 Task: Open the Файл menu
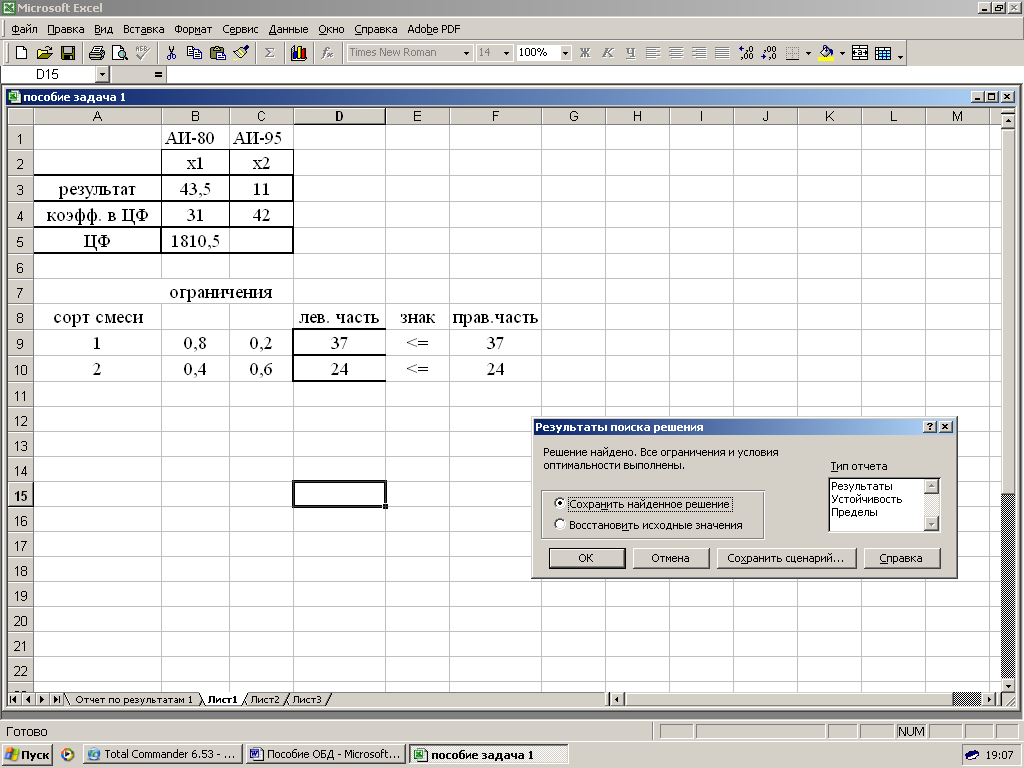[x=24, y=29]
